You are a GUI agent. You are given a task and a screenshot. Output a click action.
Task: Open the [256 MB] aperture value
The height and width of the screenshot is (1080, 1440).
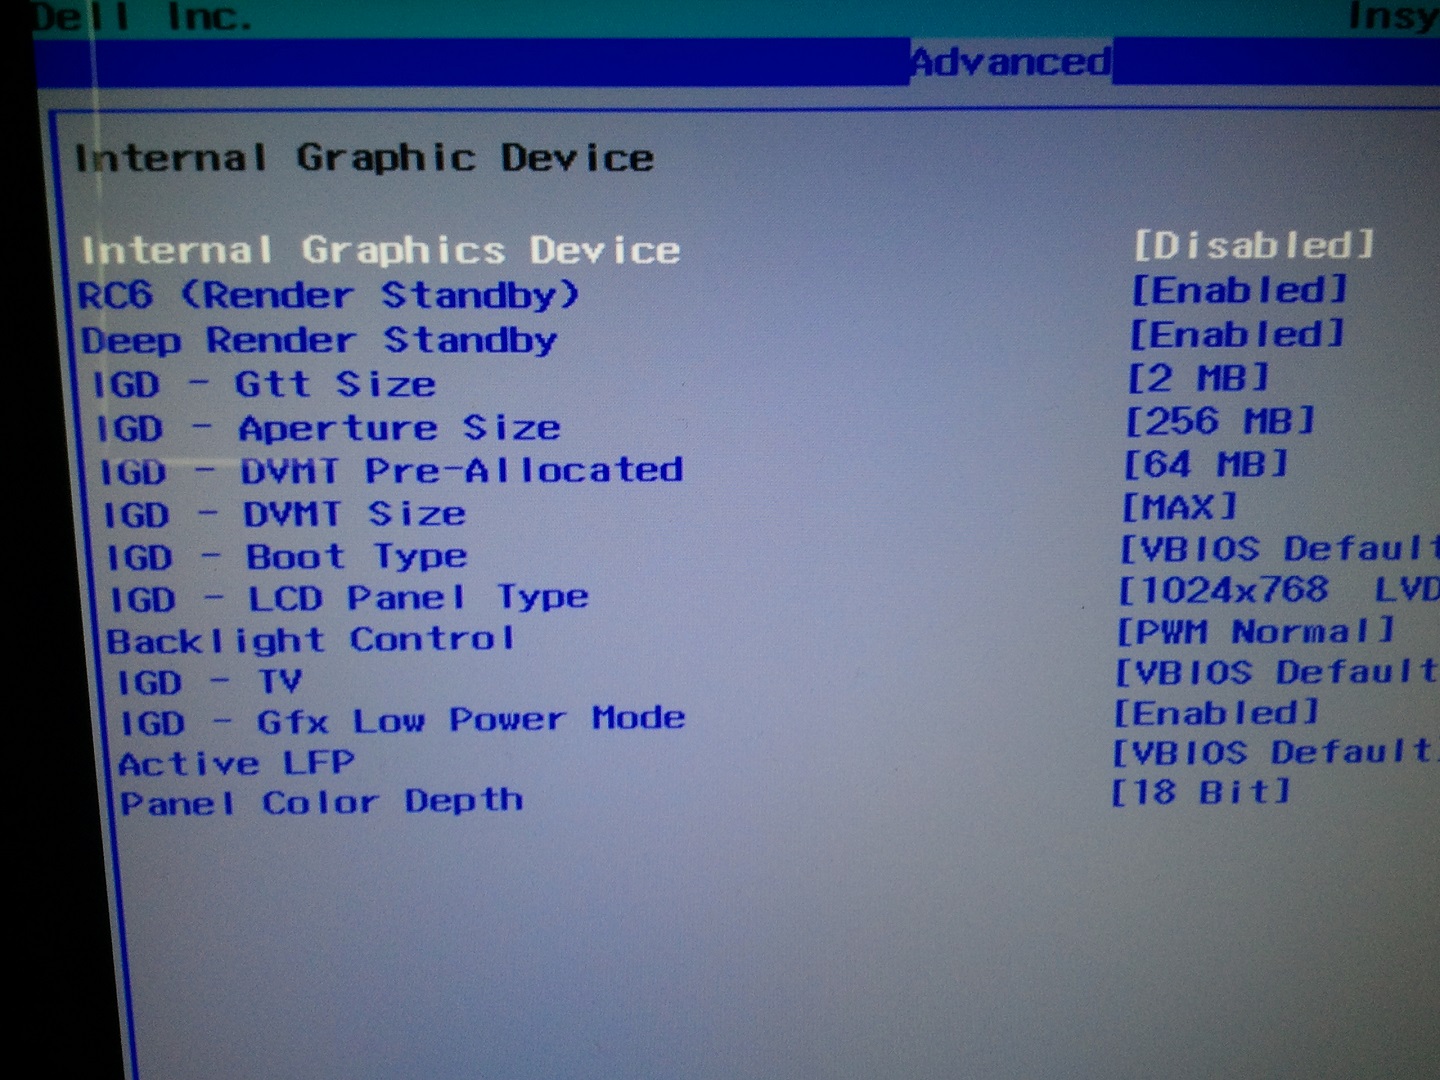(1219, 421)
